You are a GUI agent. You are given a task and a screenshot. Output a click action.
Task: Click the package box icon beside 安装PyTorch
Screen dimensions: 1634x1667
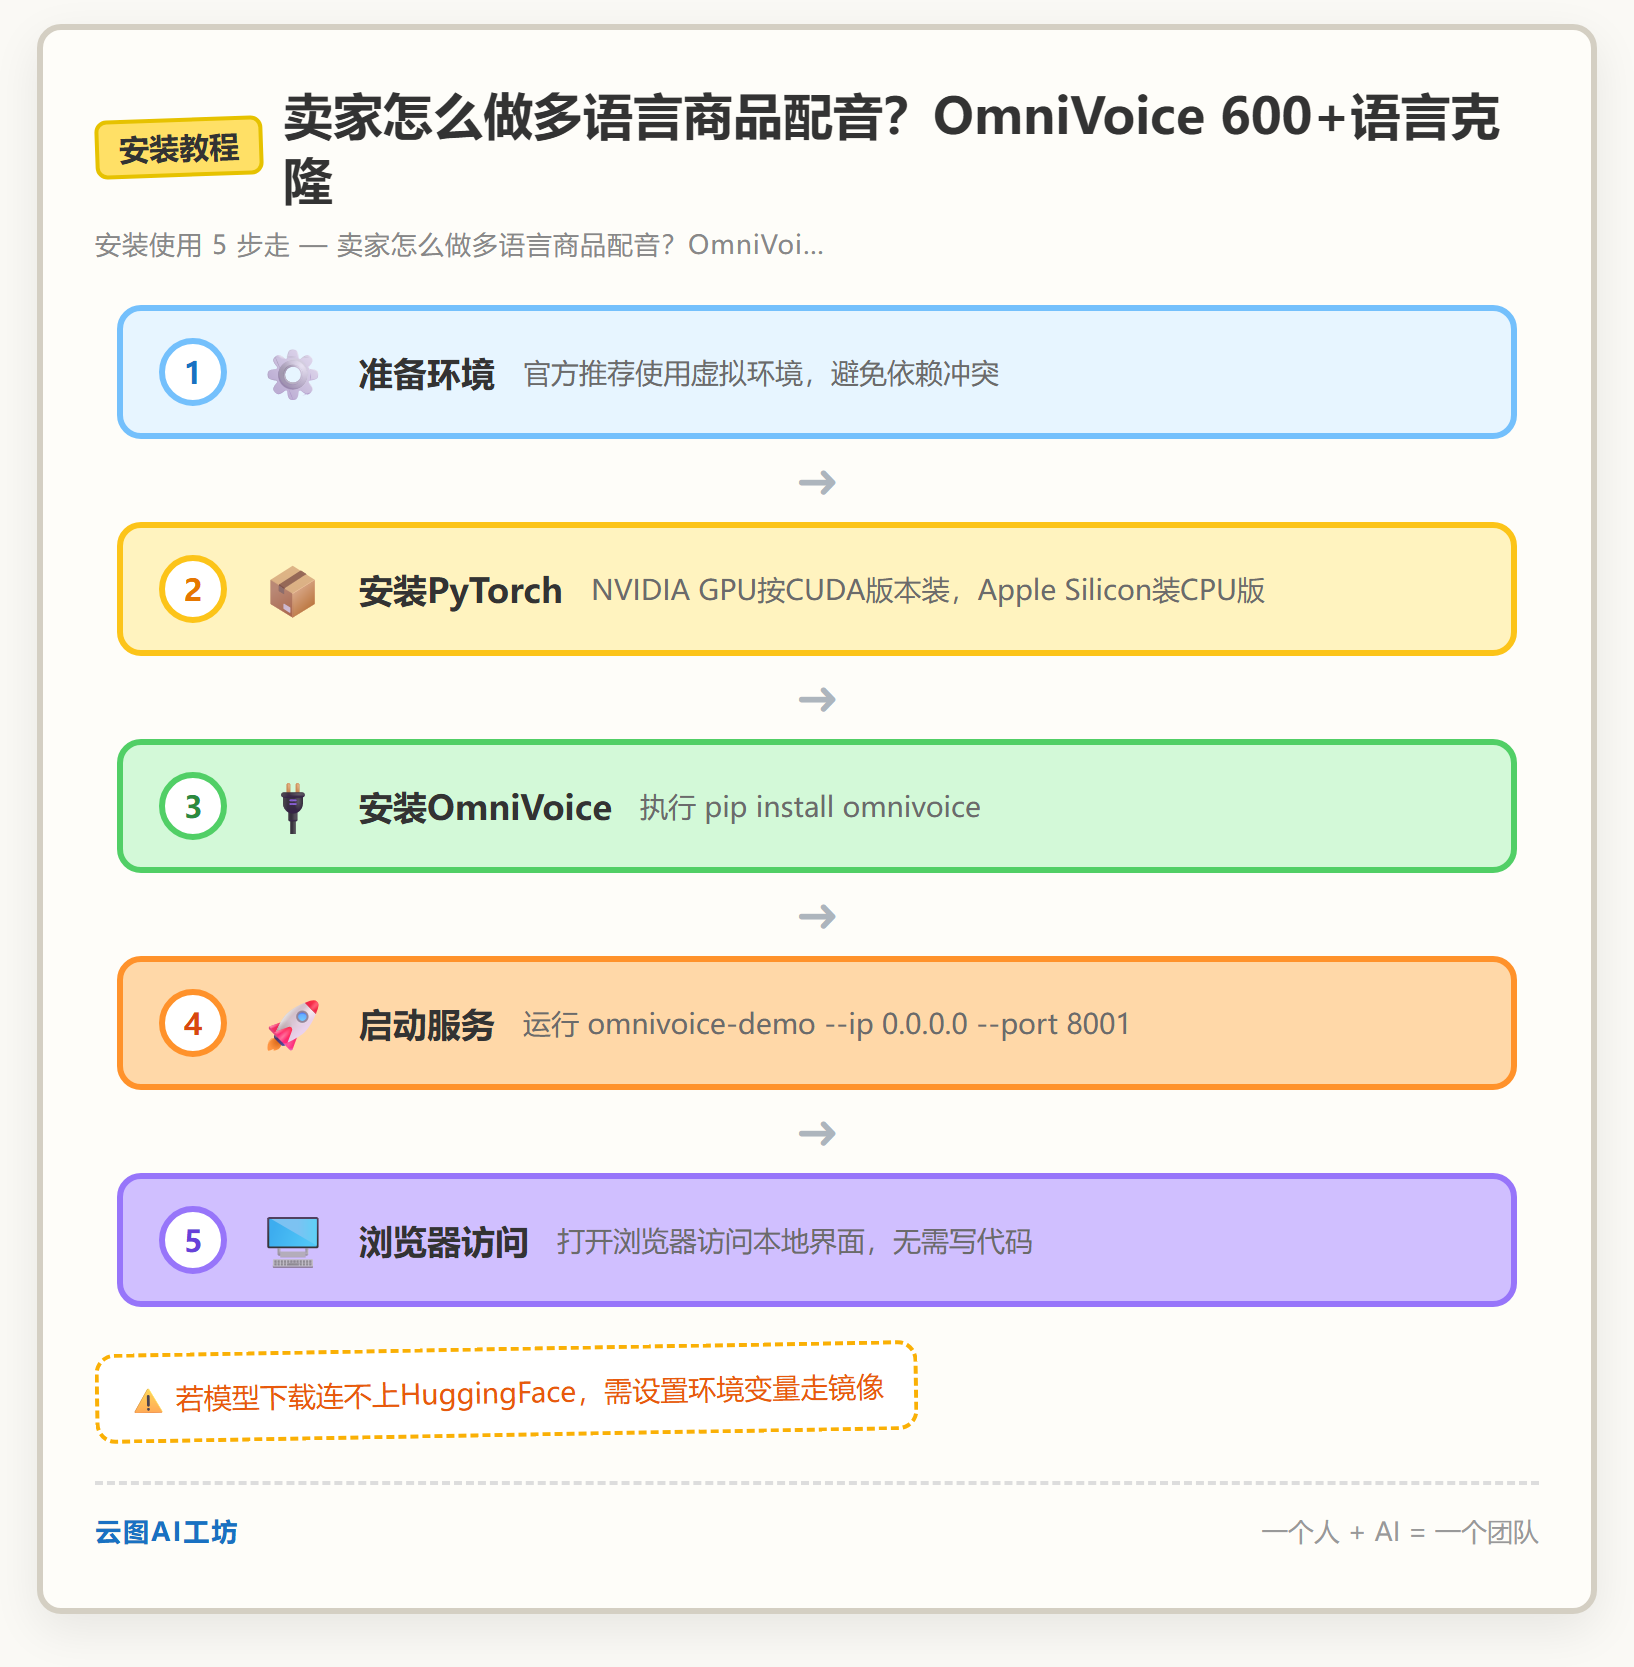pyautogui.click(x=292, y=591)
